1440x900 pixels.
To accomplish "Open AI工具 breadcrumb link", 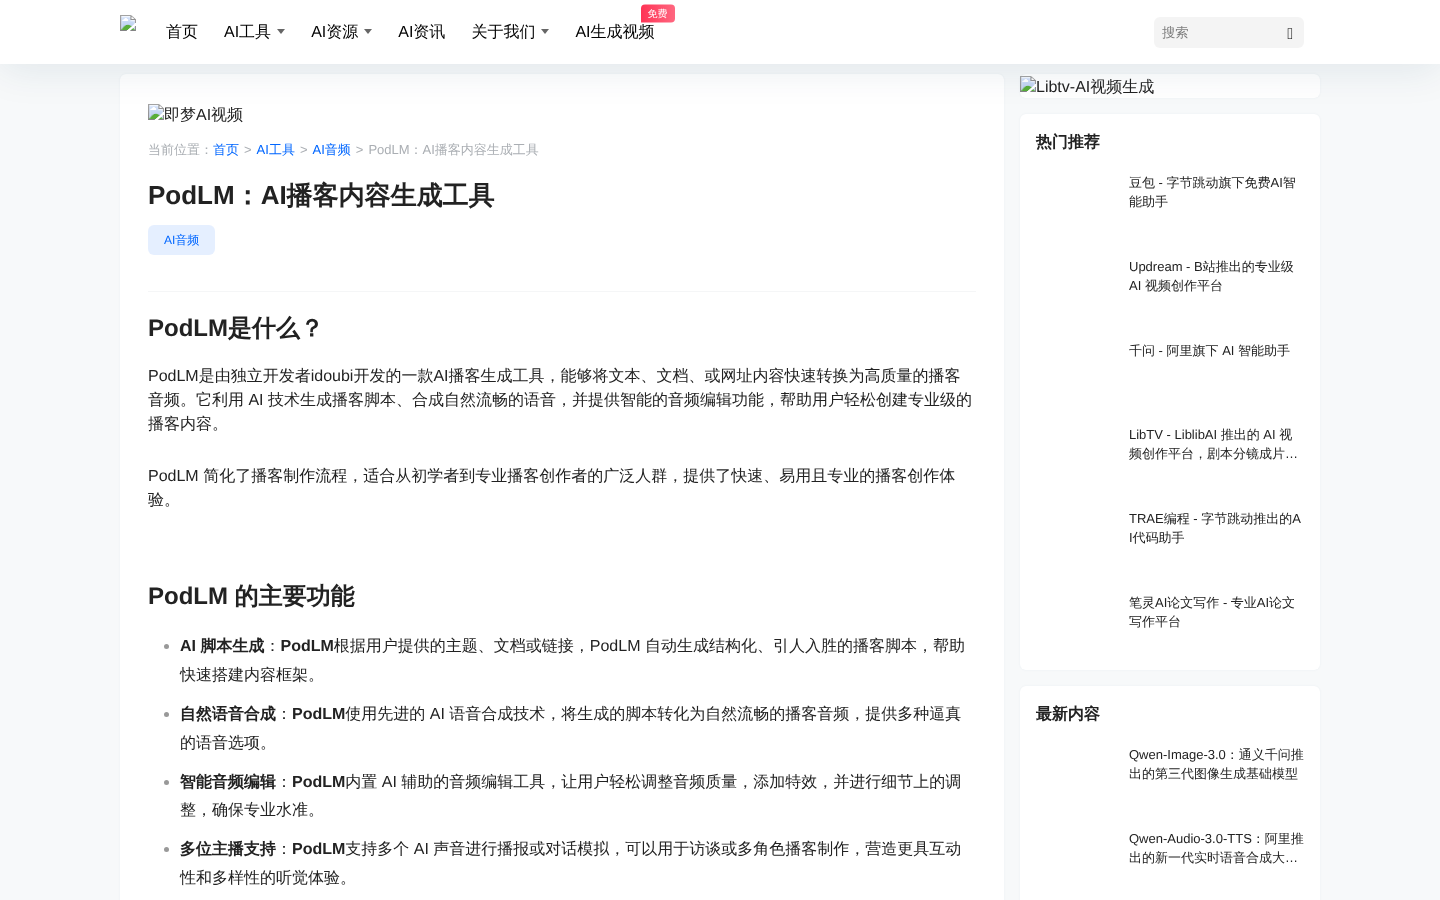I will tap(275, 150).
